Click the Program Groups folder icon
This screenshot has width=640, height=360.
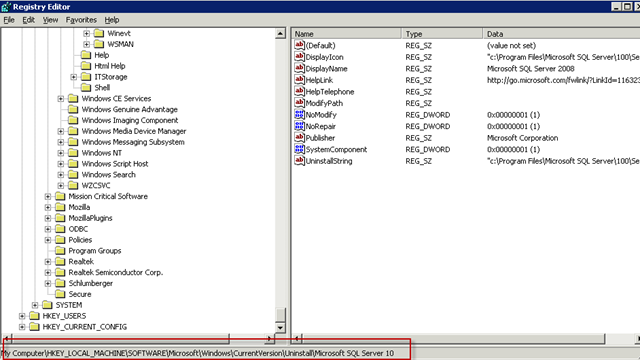click(60, 251)
